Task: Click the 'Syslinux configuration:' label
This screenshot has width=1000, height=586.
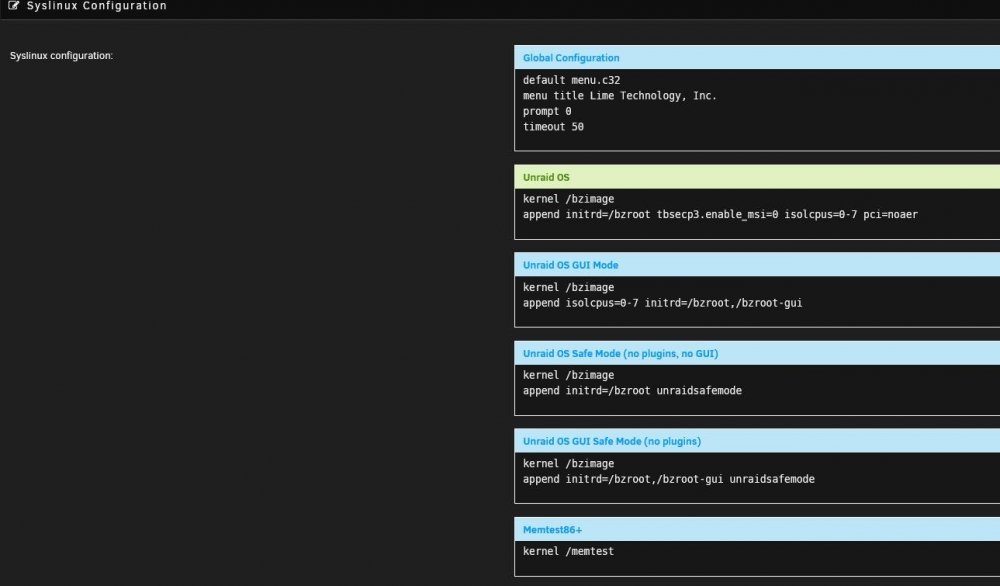Action: (x=61, y=55)
